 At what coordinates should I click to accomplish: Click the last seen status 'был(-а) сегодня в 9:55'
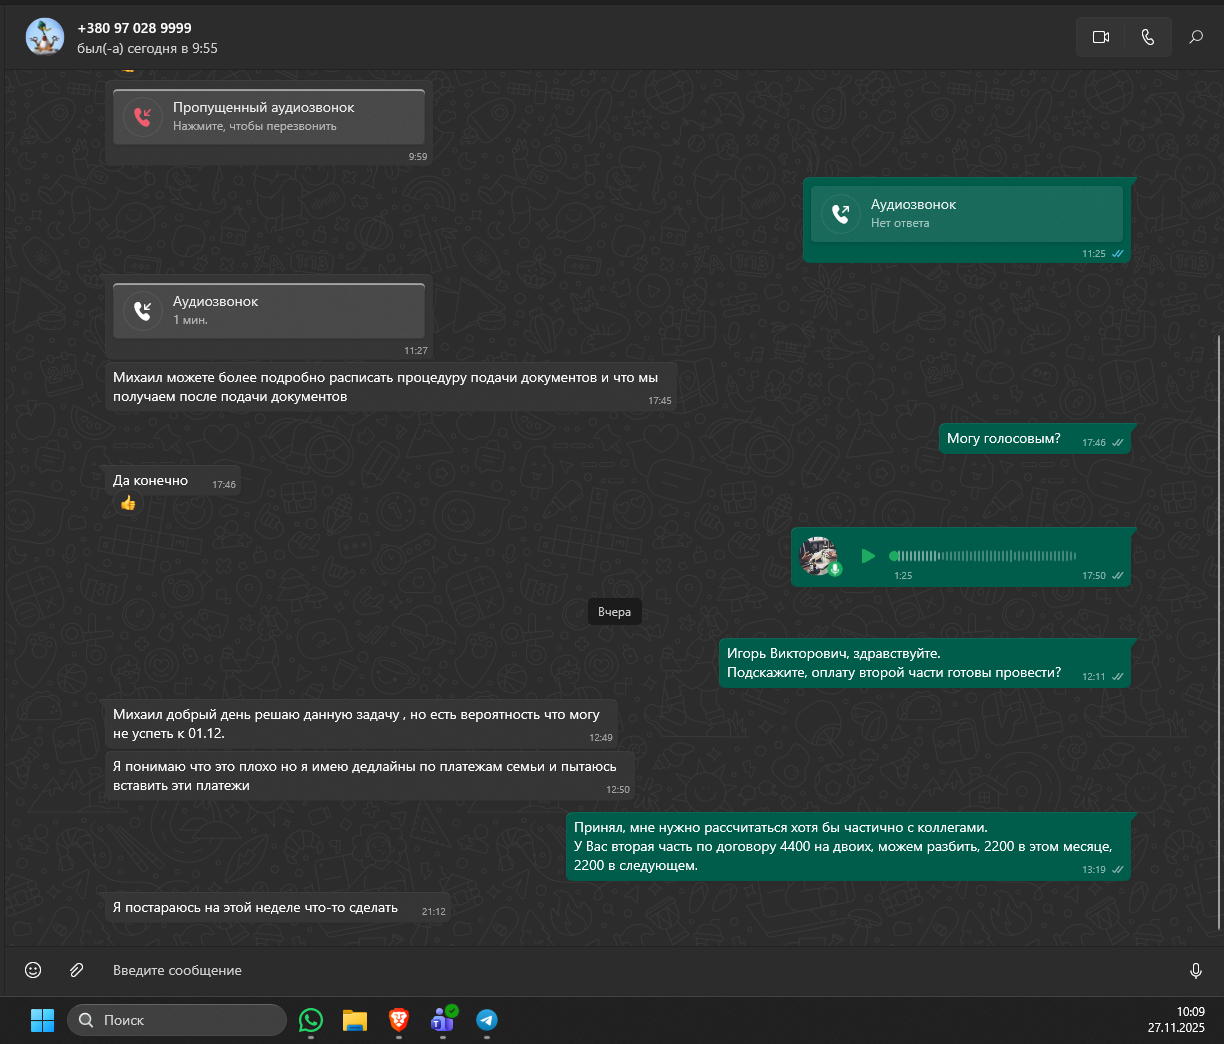pos(147,48)
